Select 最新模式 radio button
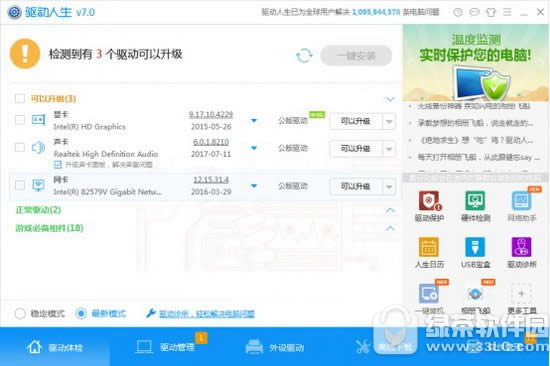The height and width of the screenshot is (366, 550). tap(81, 313)
